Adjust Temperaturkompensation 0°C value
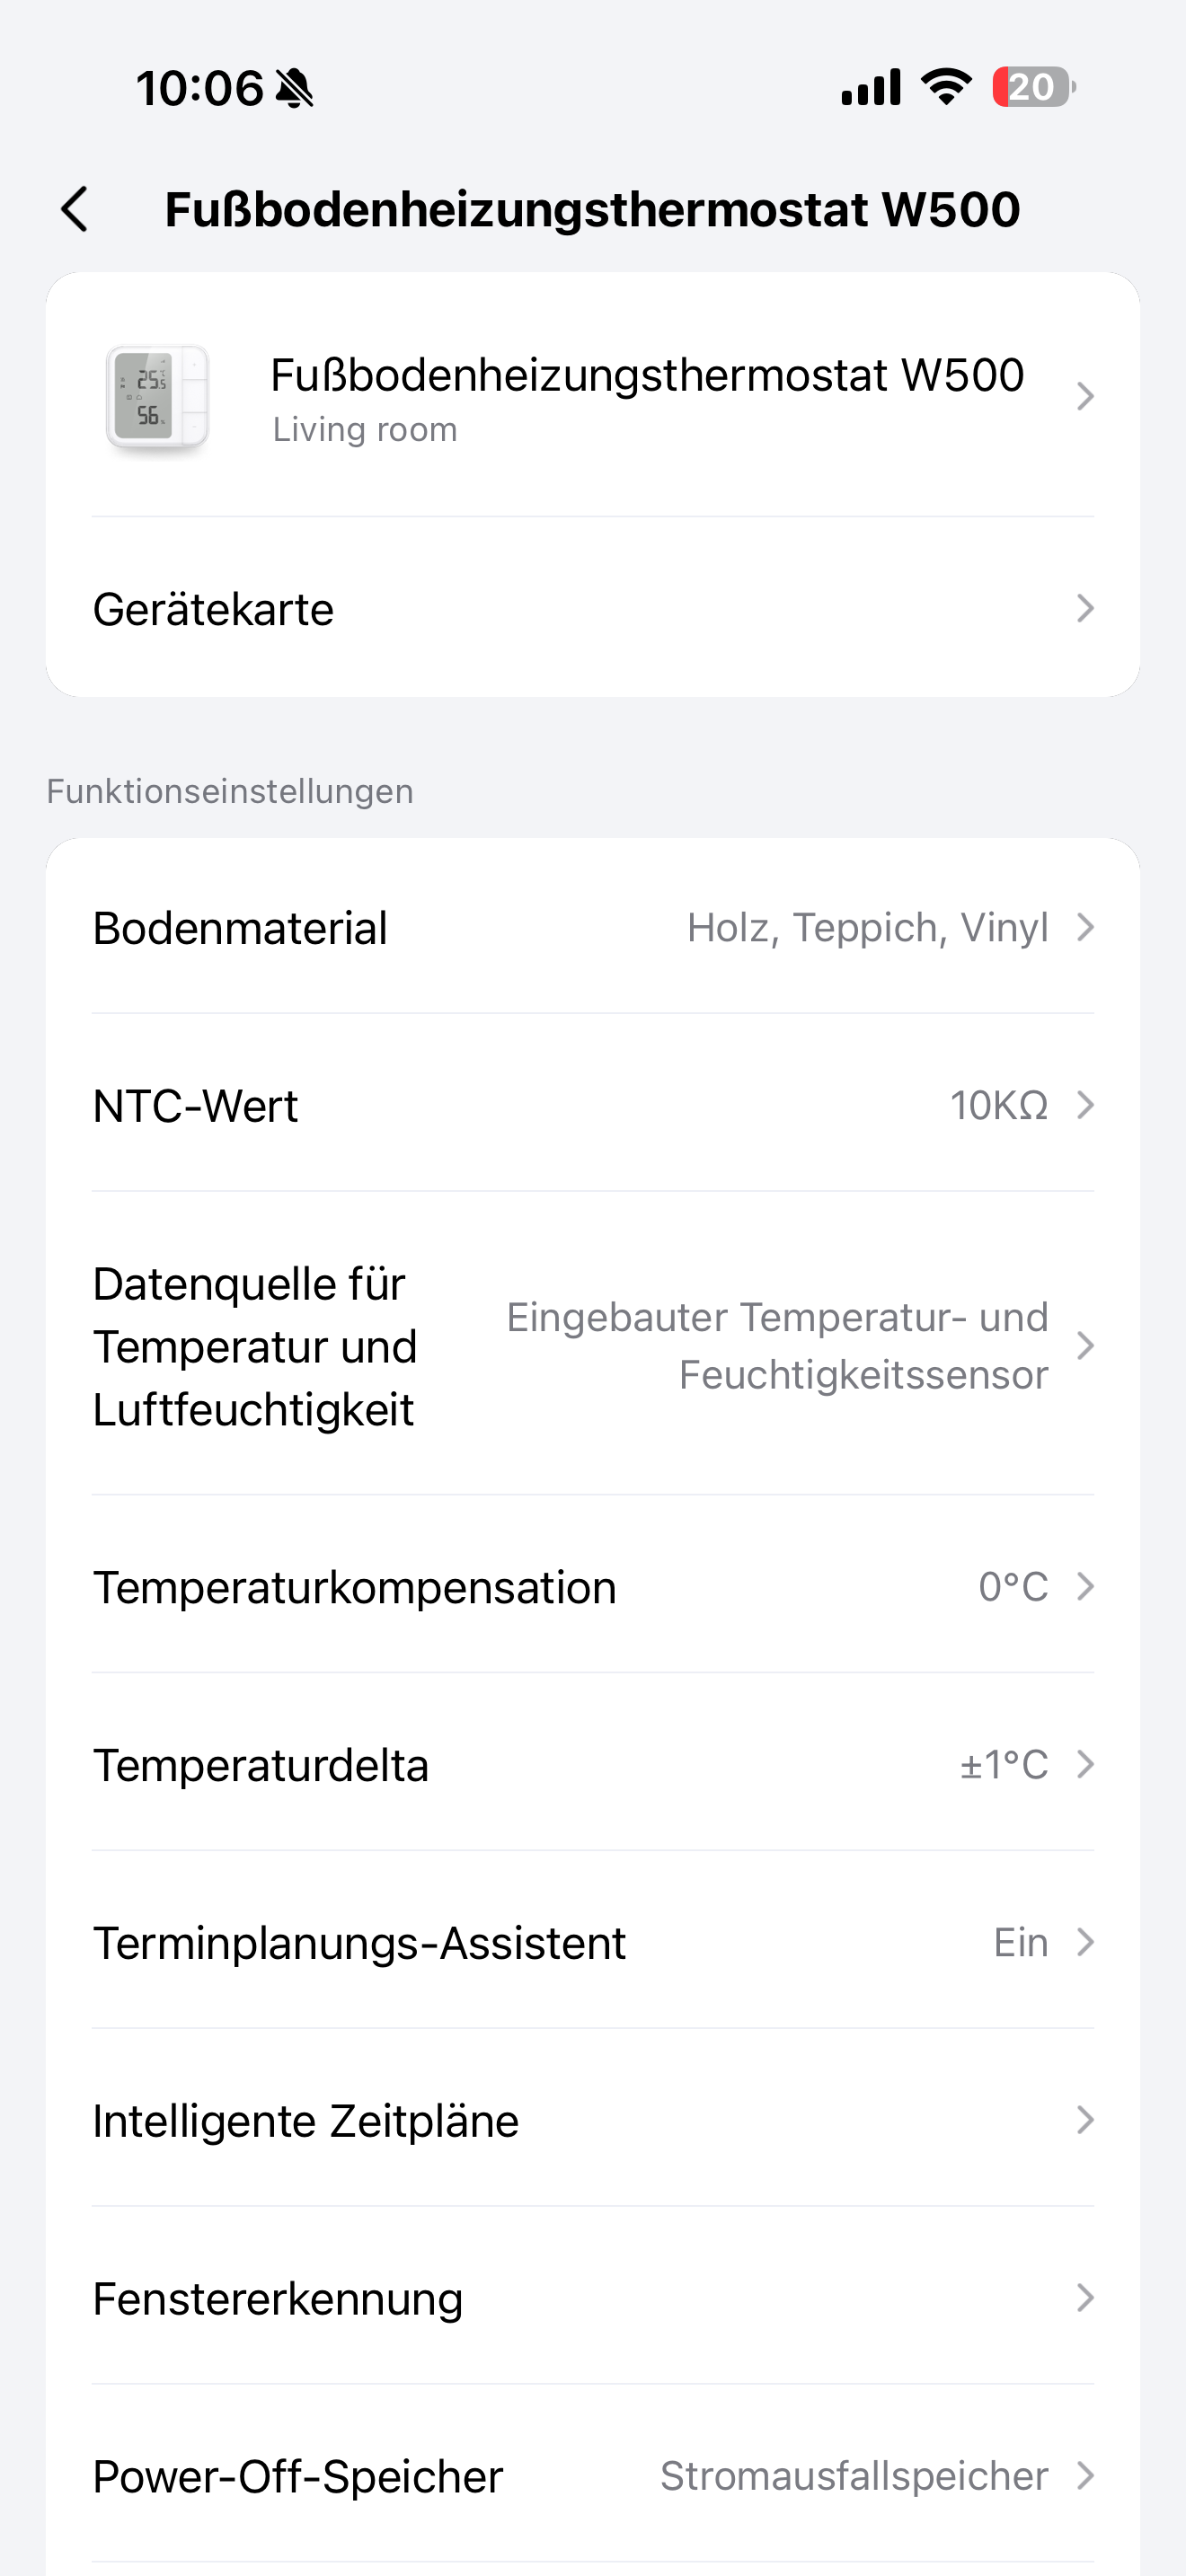The image size is (1186, 2576). coord(592,1587)
